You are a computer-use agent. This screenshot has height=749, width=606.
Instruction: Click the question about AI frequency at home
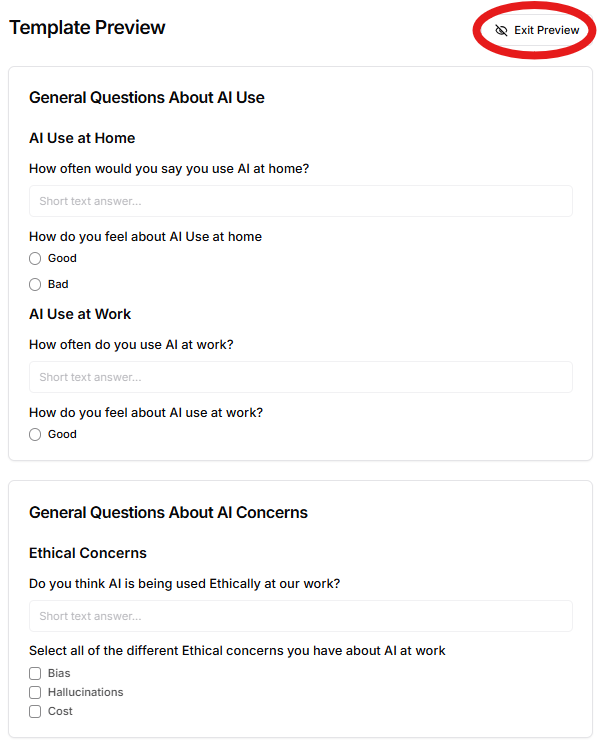169,168
